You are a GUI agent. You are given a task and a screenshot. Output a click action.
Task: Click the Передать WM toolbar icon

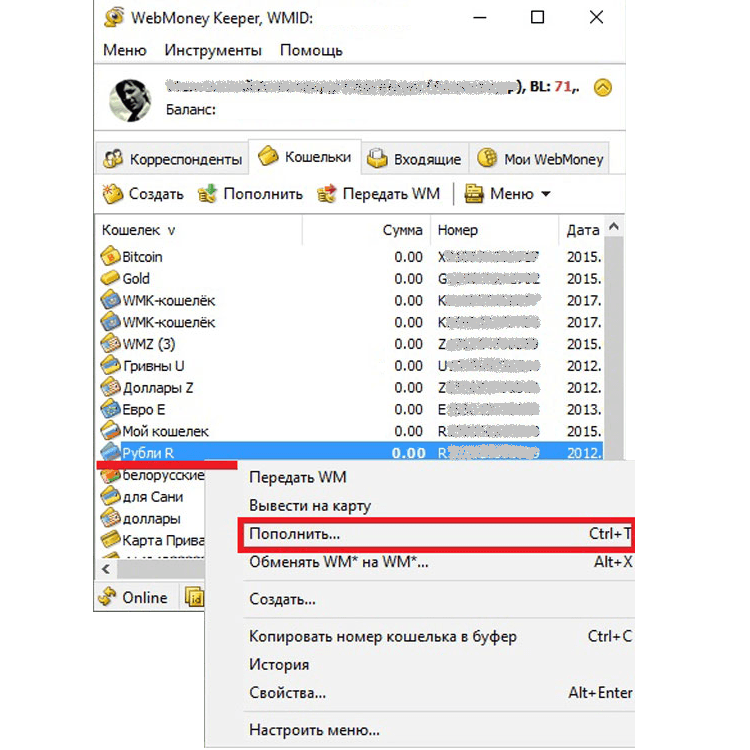pos(327,194)
